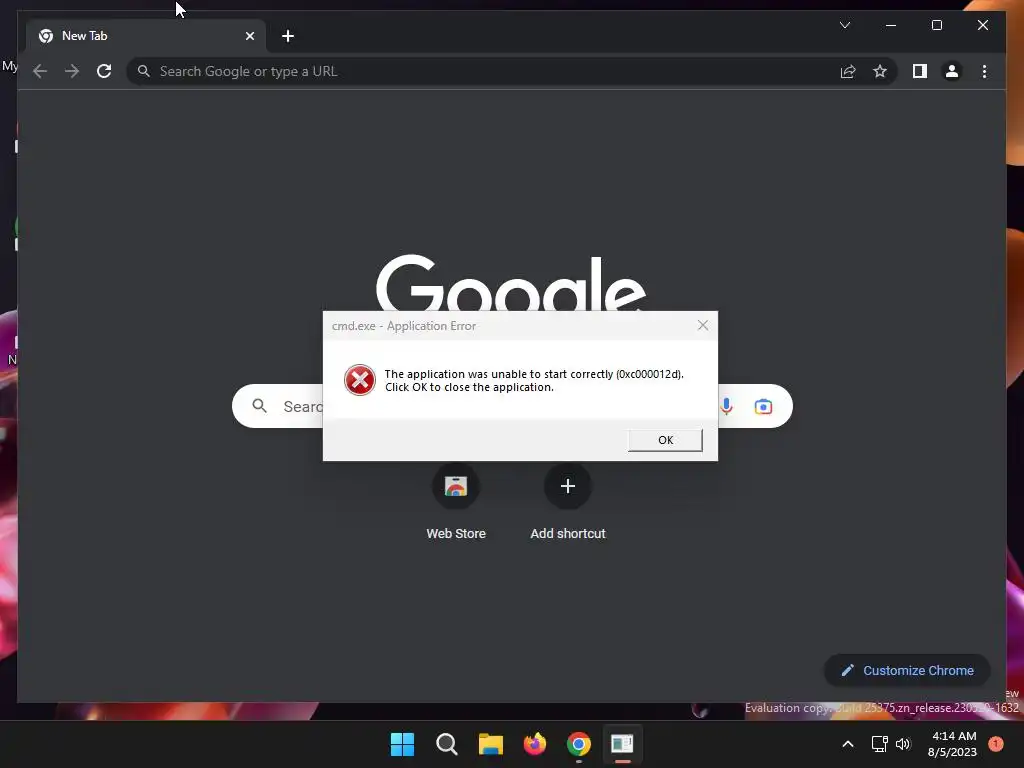
Task: Open the clock and date panel
Action: [952, 744]
